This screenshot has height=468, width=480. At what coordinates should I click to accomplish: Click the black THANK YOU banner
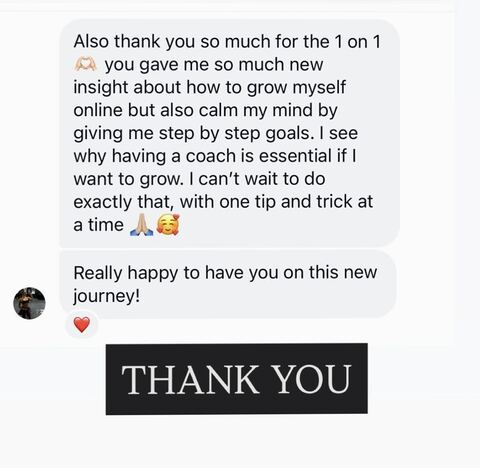click(237, 379)
